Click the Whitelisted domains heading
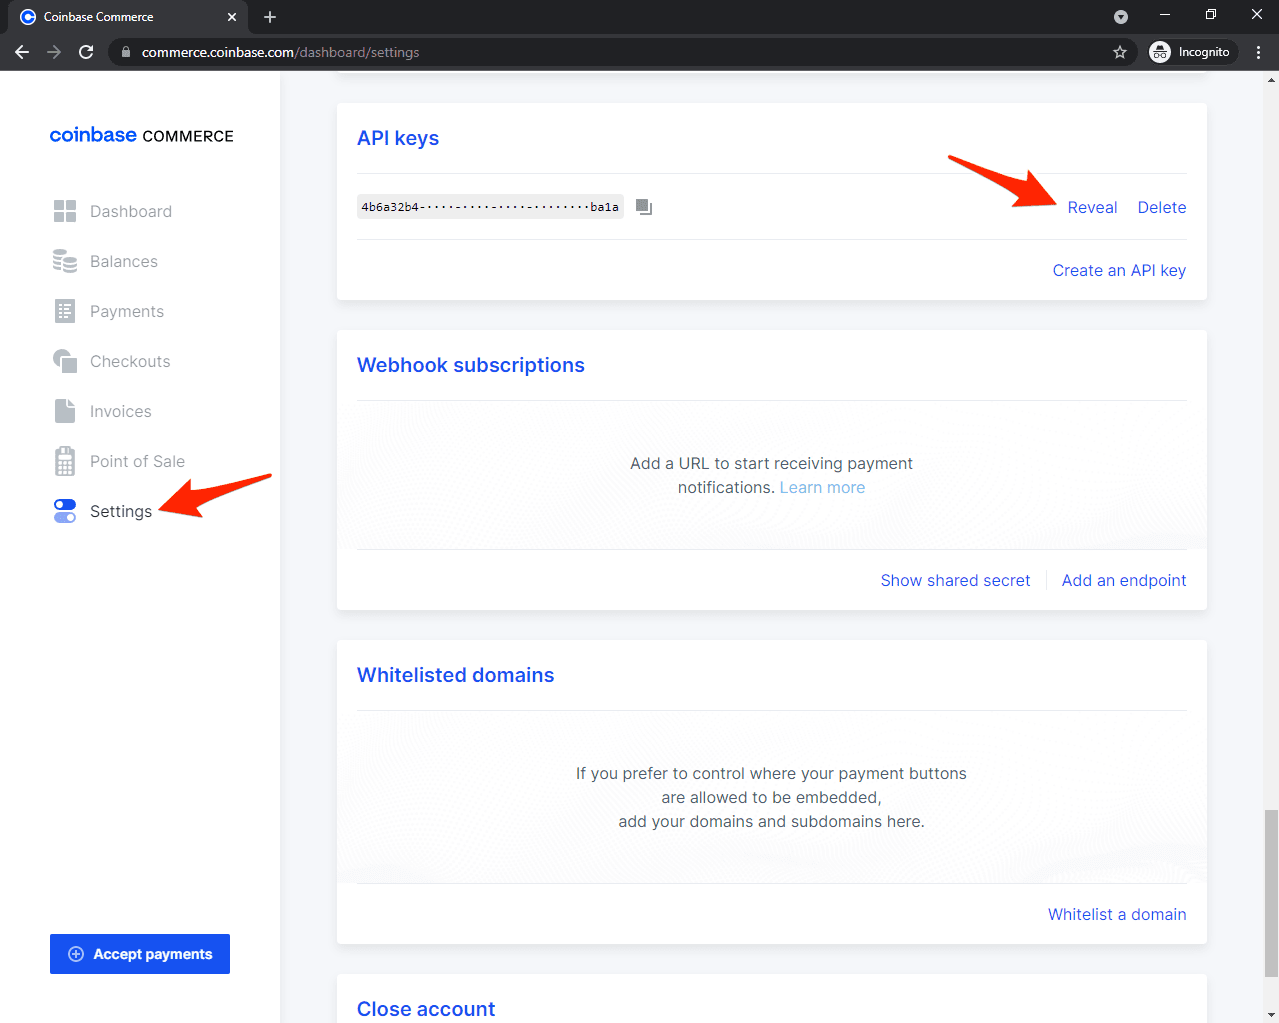This screenshot has height=1023, width=1279. [x=455, y=675]
